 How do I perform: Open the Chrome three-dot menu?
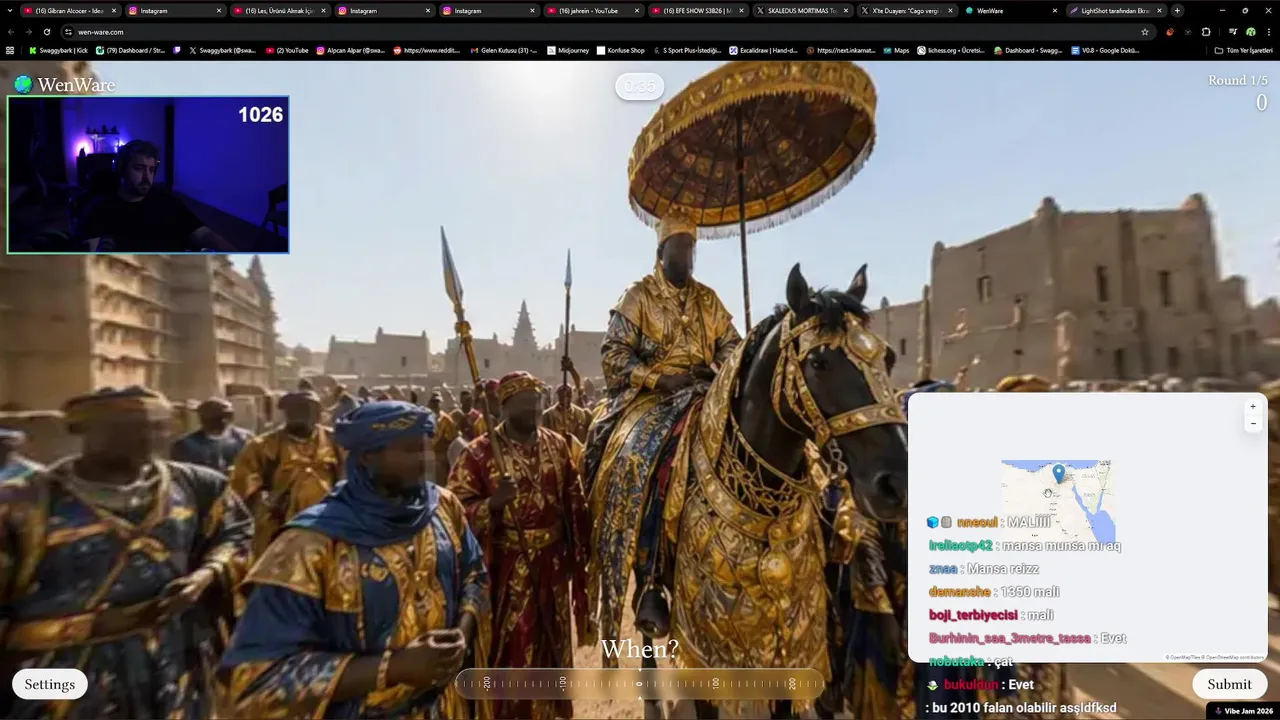[x=1268, y=32]
